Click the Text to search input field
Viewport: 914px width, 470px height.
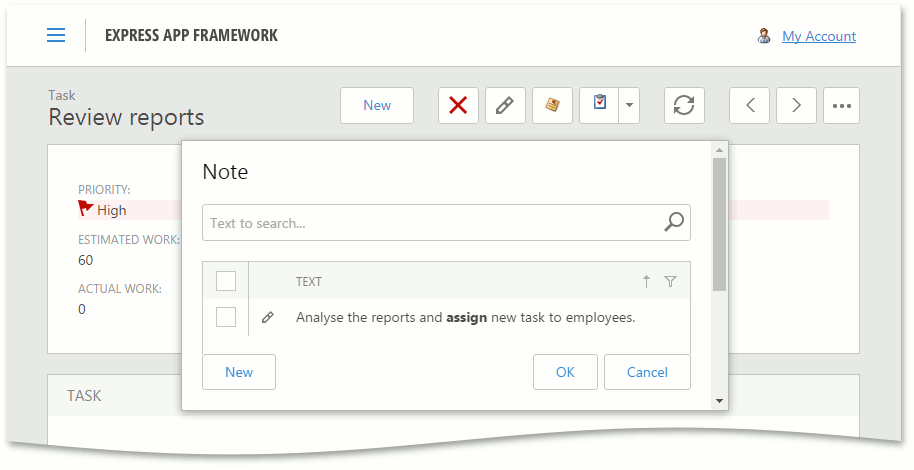[430, 223]
